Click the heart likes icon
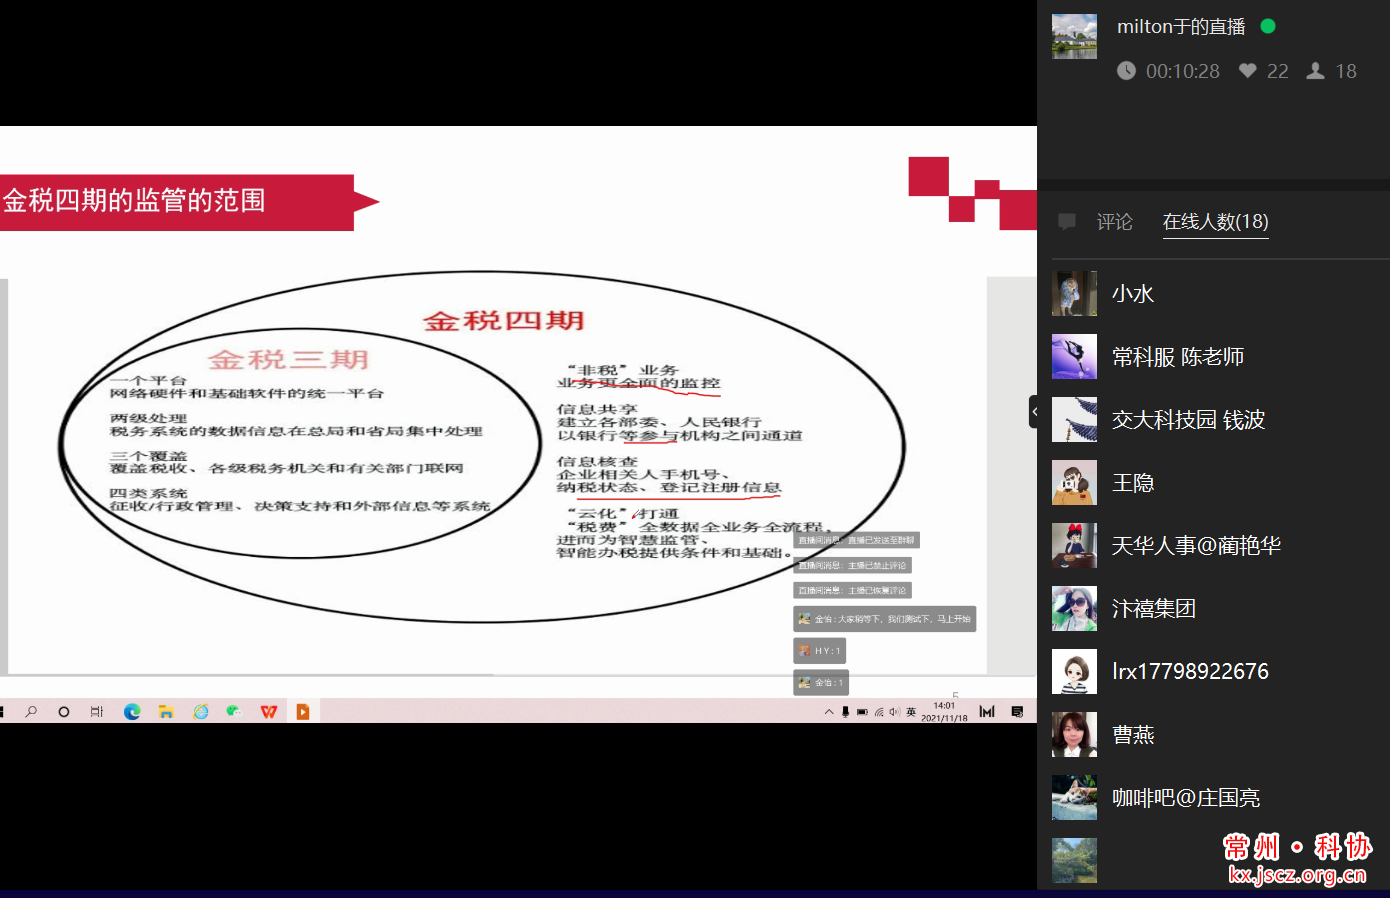The height and width of the screenshot is (898, 1390). [1247, 71]
